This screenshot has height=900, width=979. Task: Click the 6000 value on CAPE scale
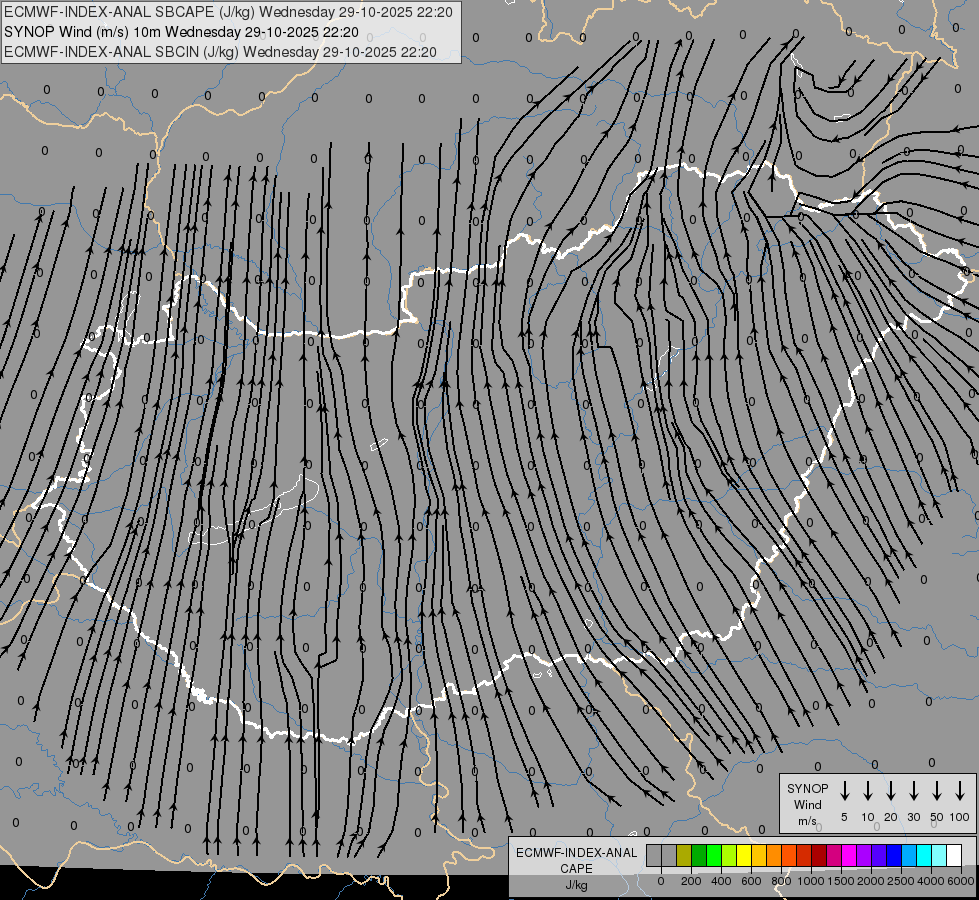coord(961,881)
